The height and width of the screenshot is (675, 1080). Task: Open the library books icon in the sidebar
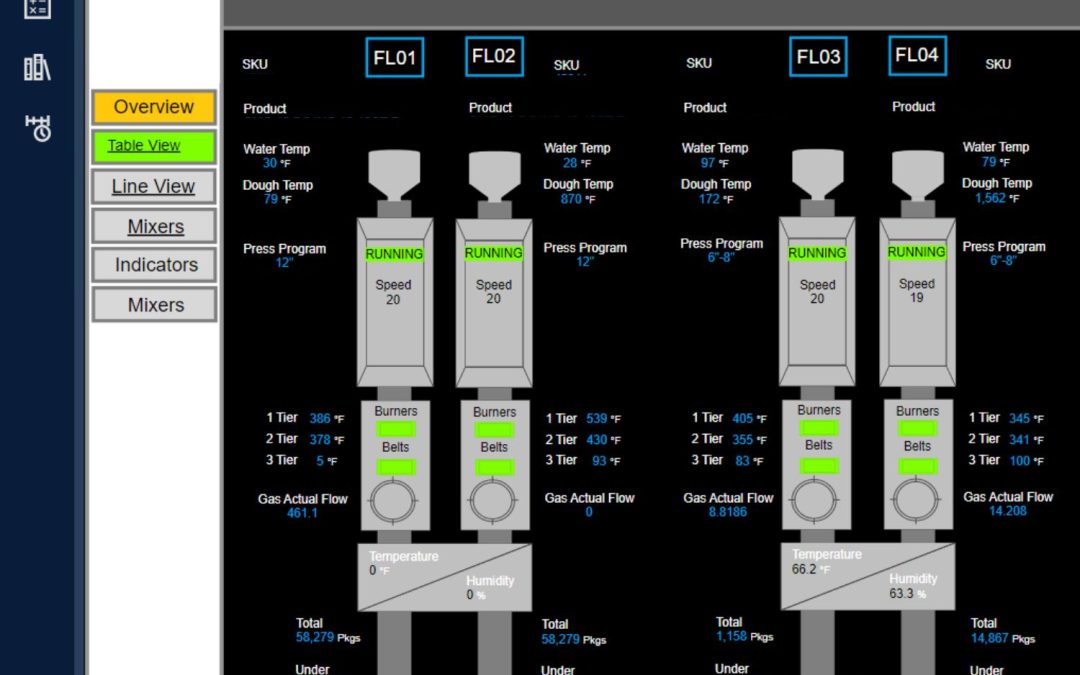click(37, 68)
